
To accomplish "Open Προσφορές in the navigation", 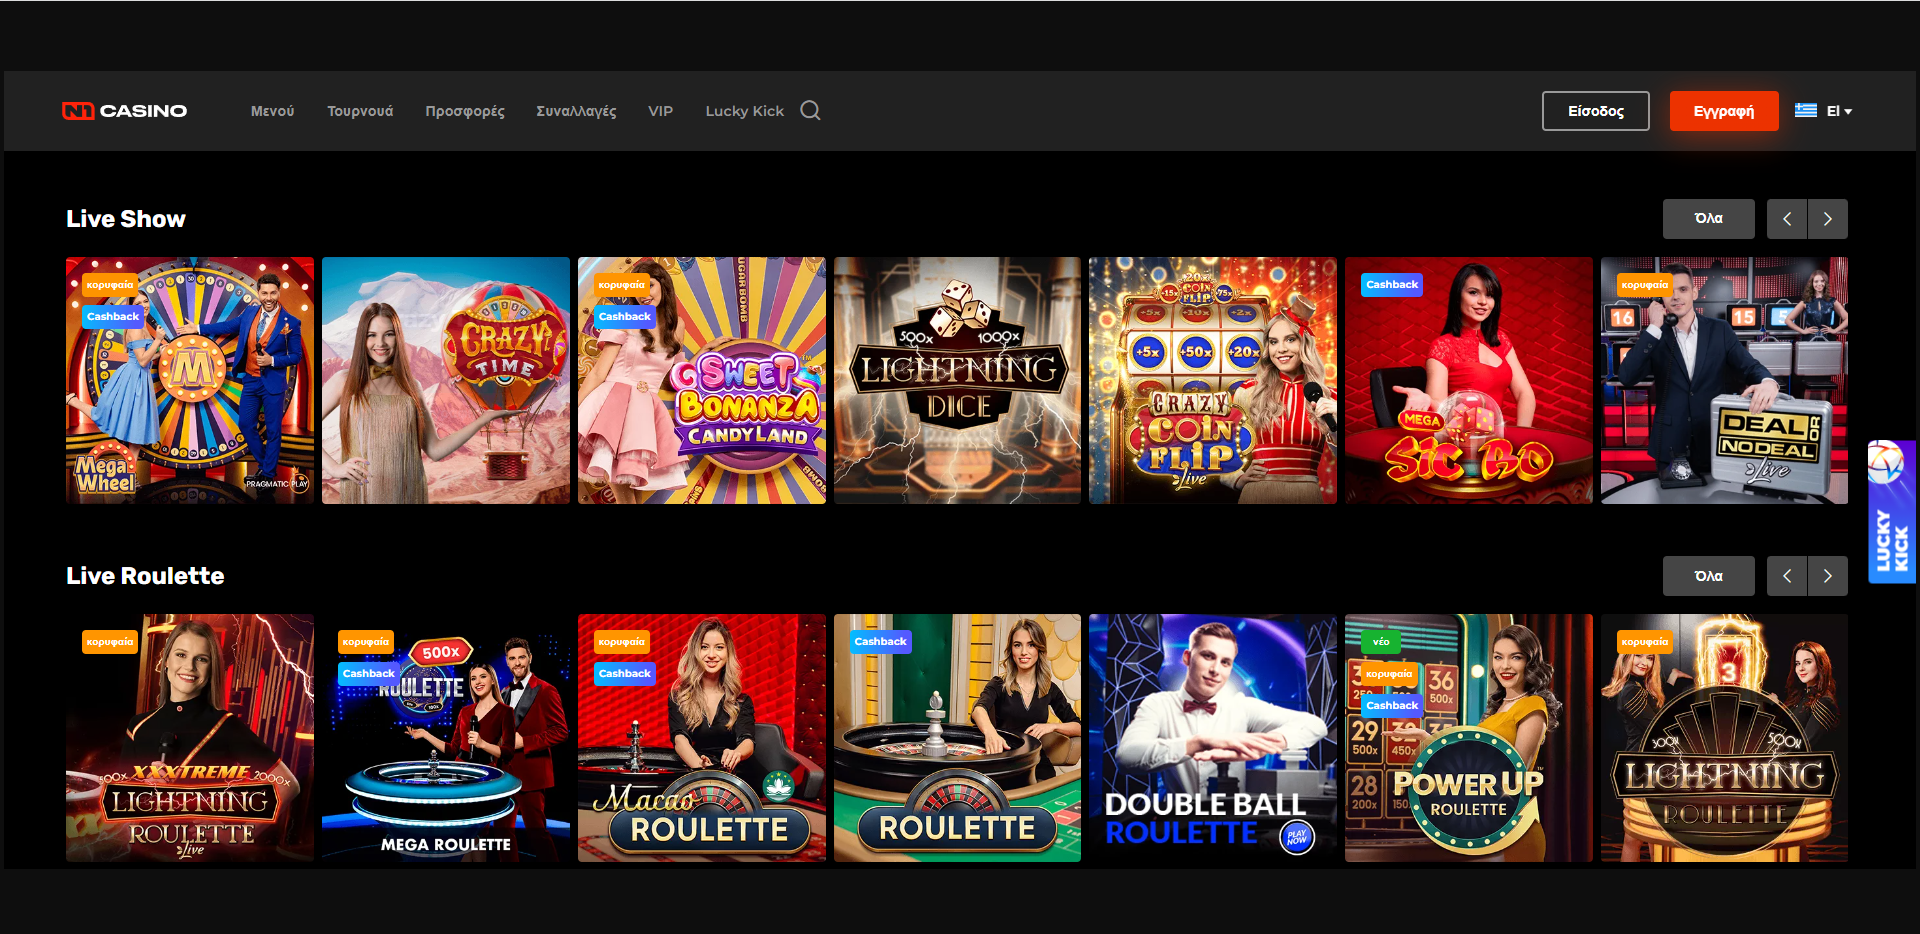I will (465, 111).
